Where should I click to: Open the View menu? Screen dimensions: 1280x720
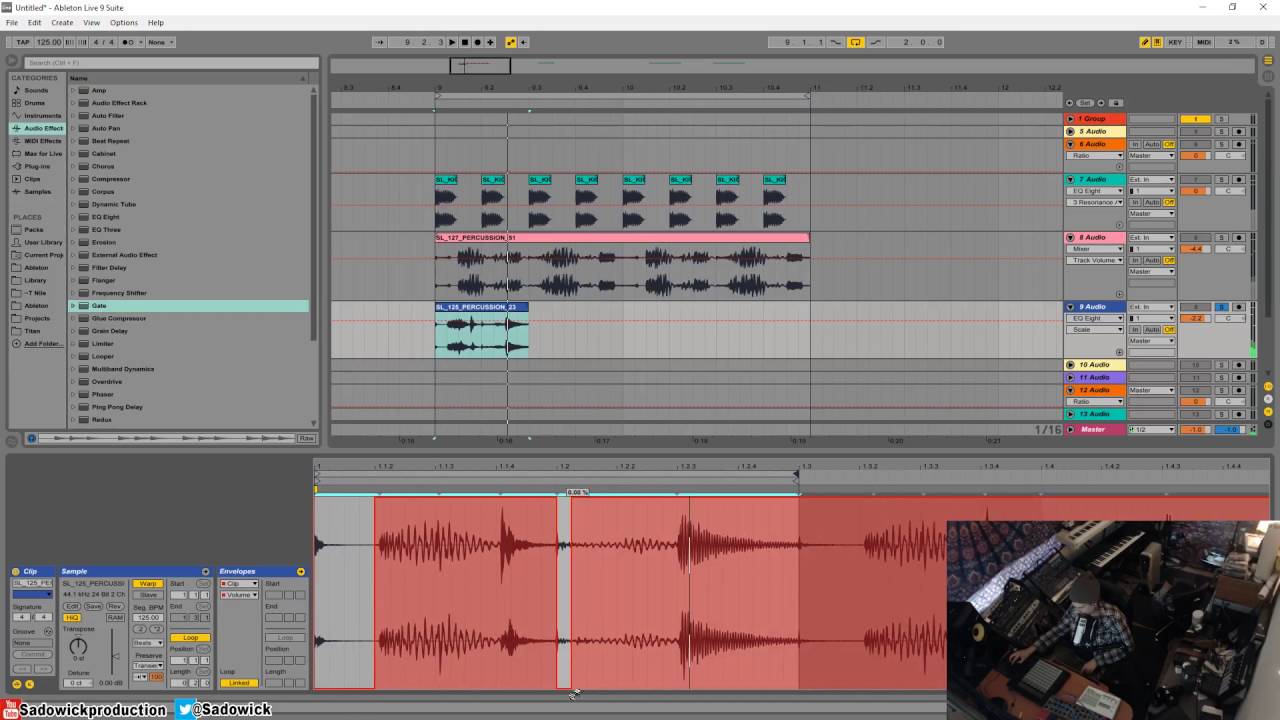point(92,22)
